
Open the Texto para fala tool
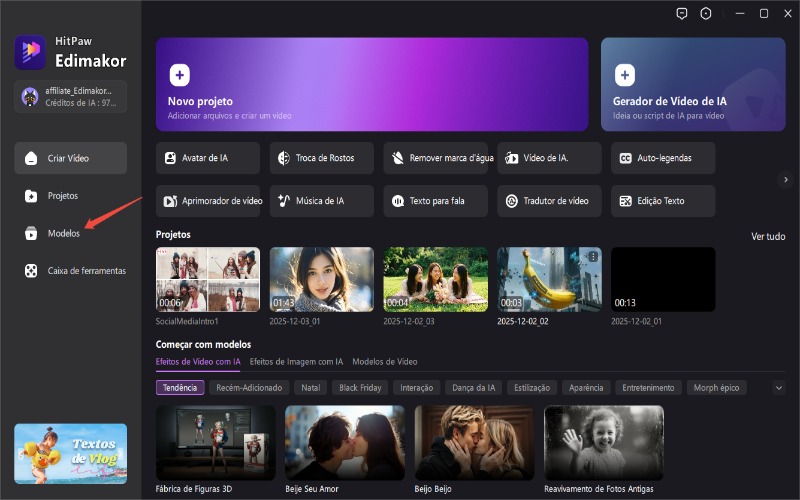click(436, 201)
